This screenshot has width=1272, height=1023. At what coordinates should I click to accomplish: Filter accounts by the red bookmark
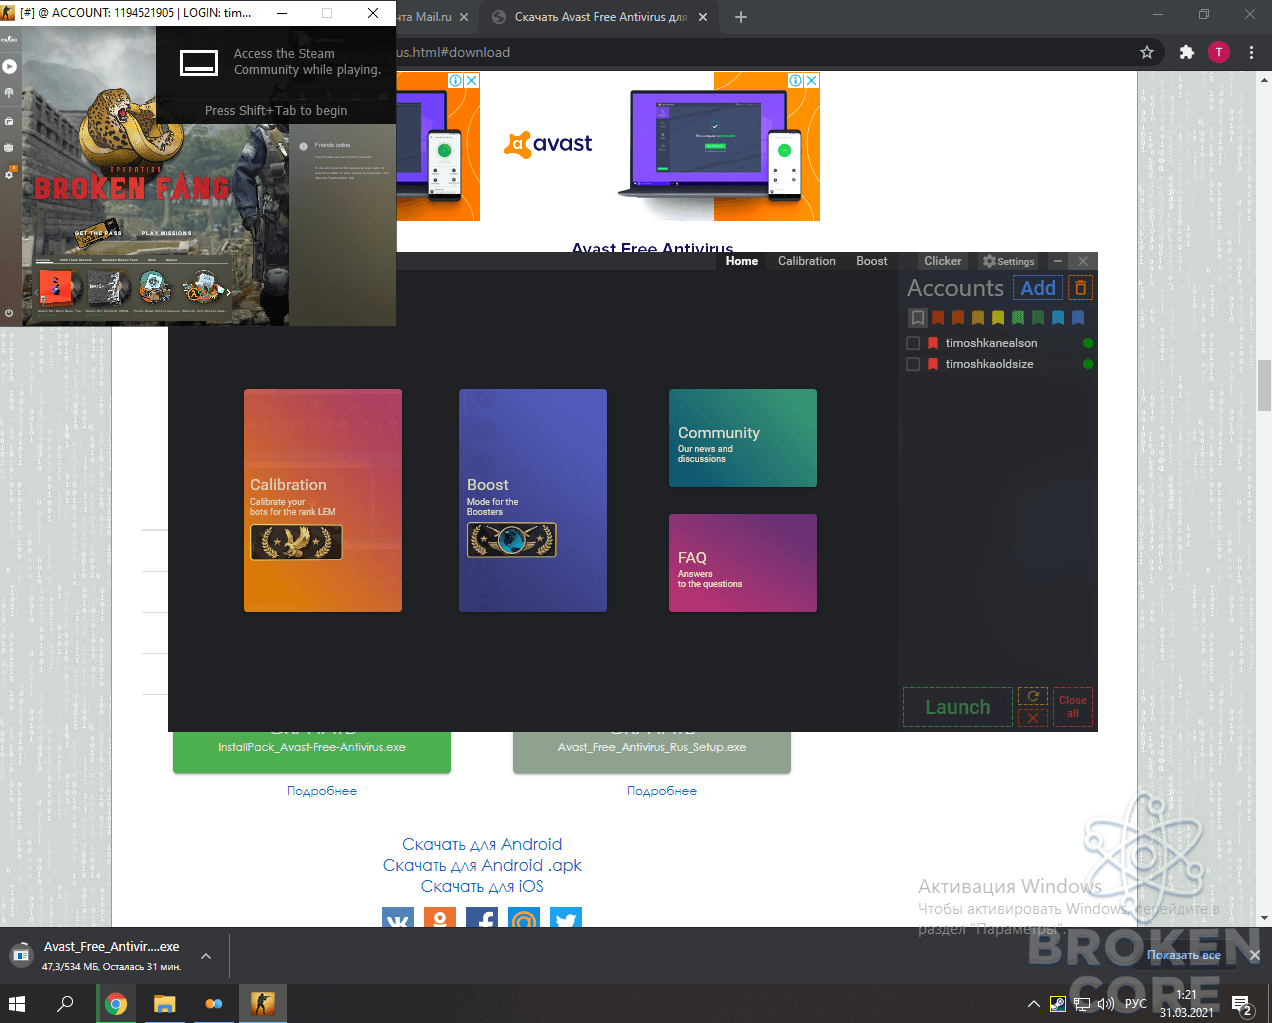tap(938, 318)
